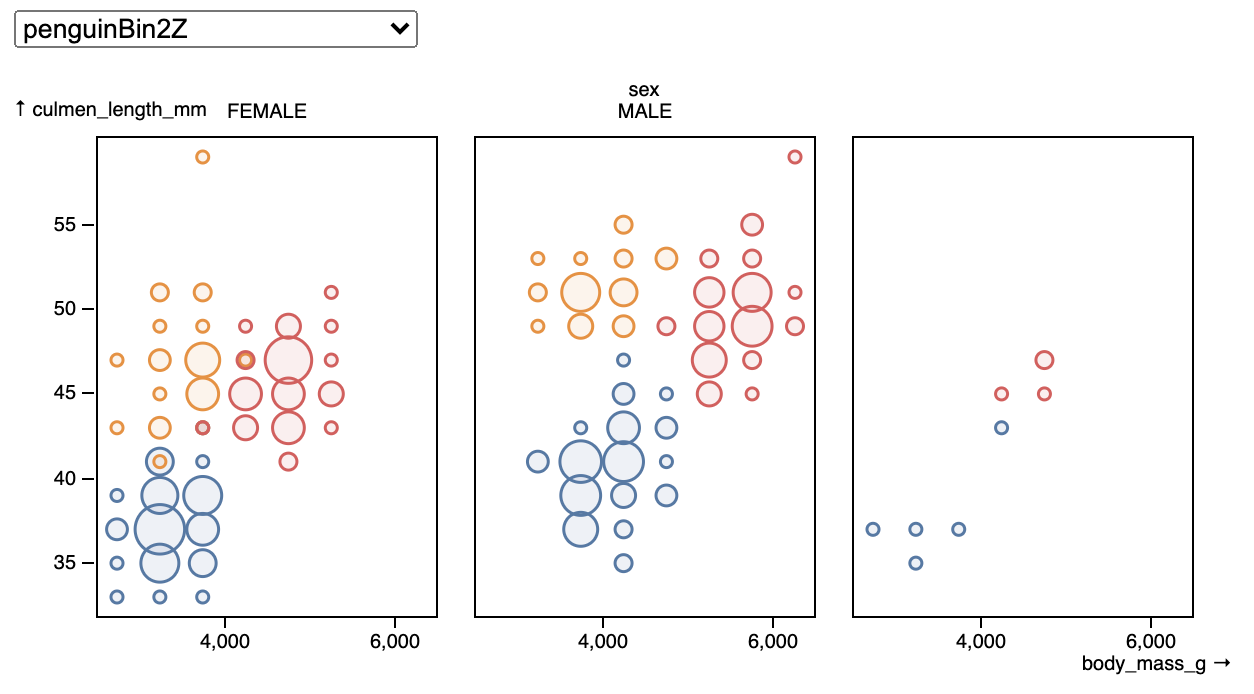The image size is (1254, 694).
Task: Click the FEMALE facet label
Action: pos(267,112)
